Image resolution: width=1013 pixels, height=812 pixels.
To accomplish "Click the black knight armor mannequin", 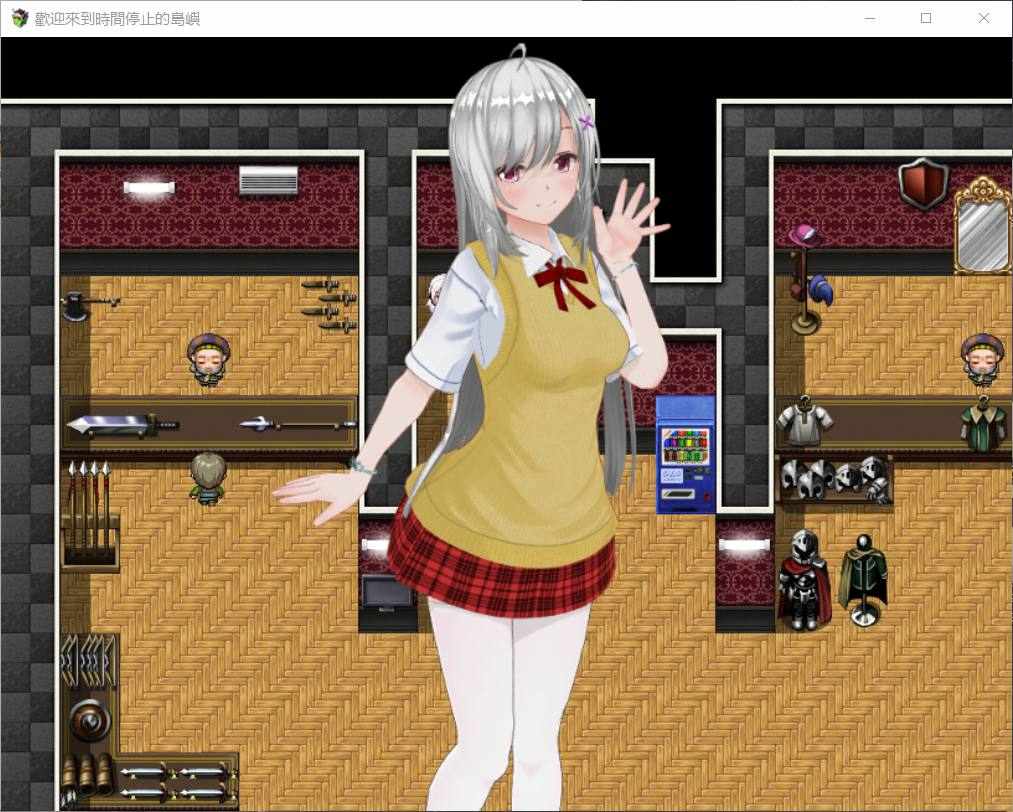I will 804,579.
